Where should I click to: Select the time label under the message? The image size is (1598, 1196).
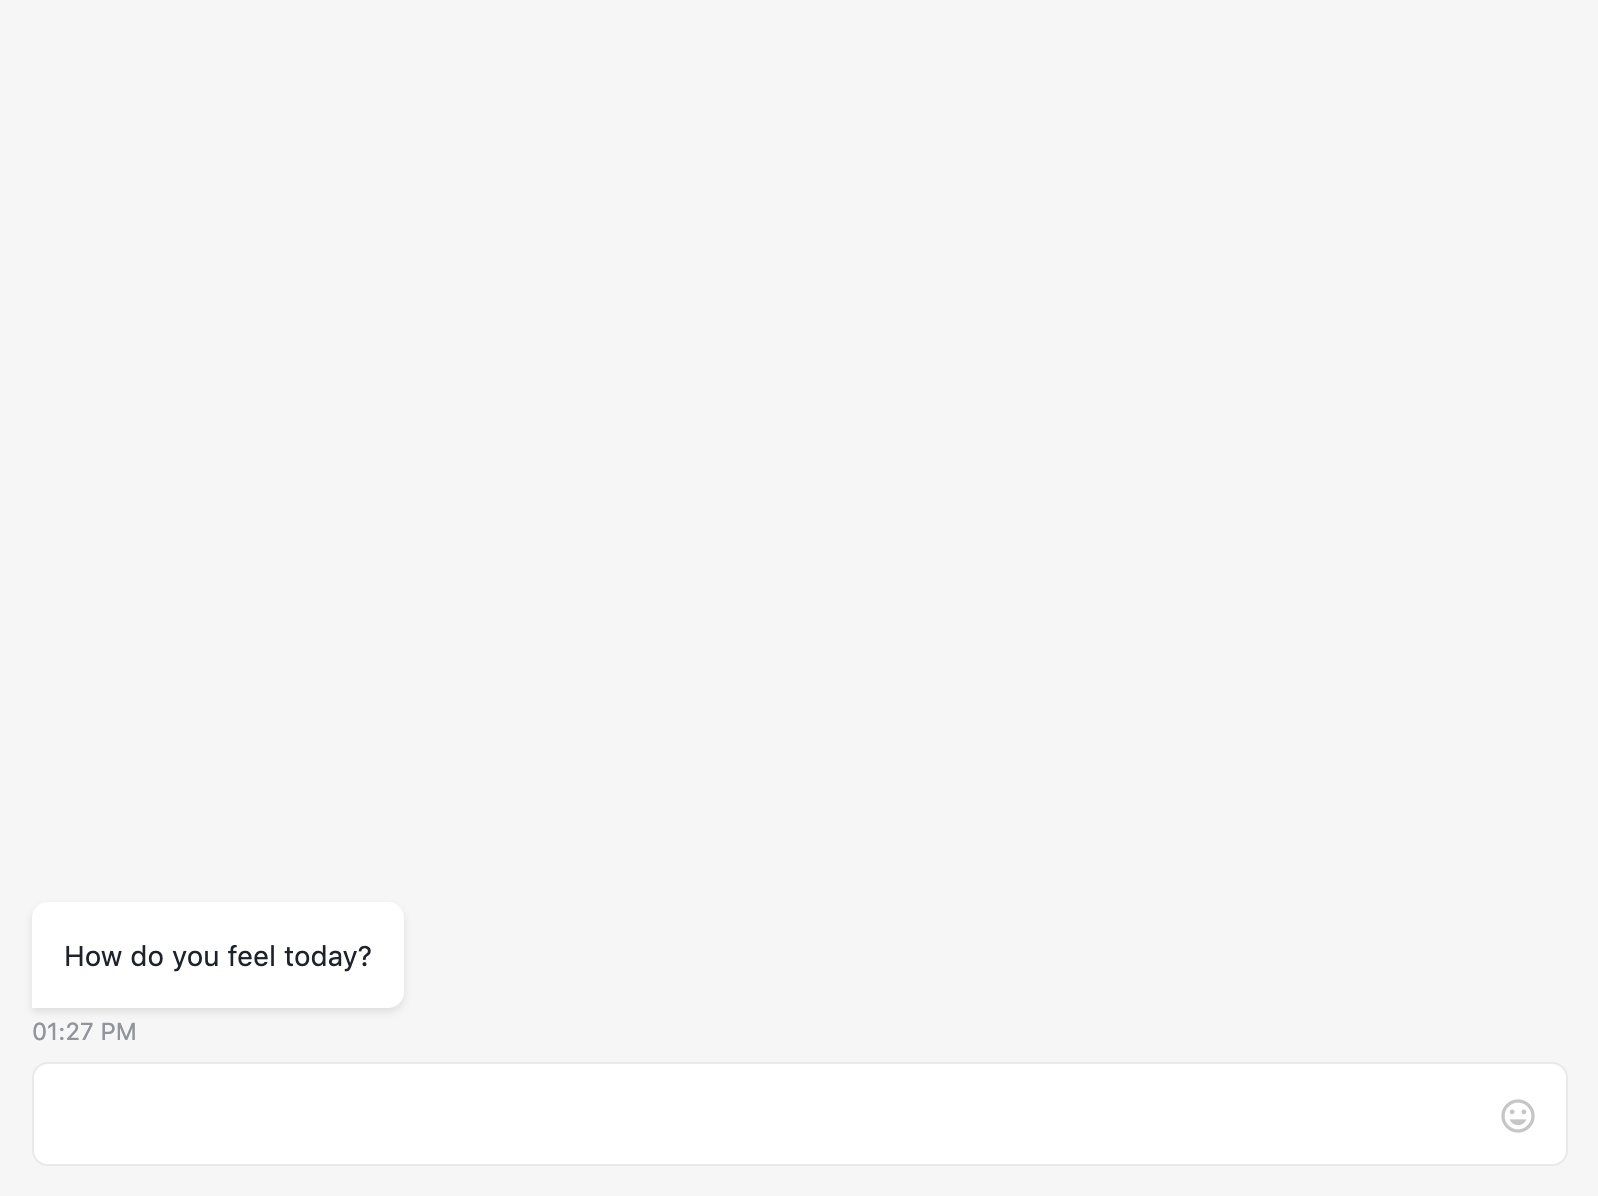pyautogui.click(x=84, y=1031)
